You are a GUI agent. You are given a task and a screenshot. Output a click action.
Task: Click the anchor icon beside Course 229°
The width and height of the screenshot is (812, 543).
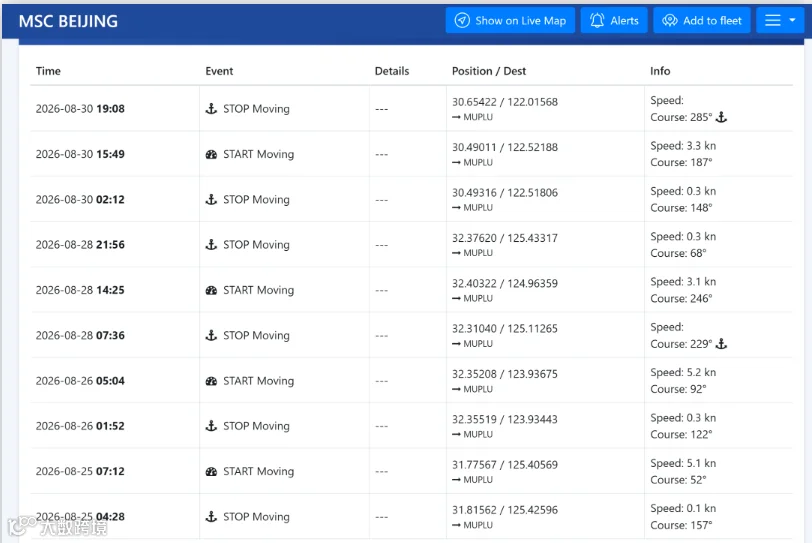click(x=721, y=344)
